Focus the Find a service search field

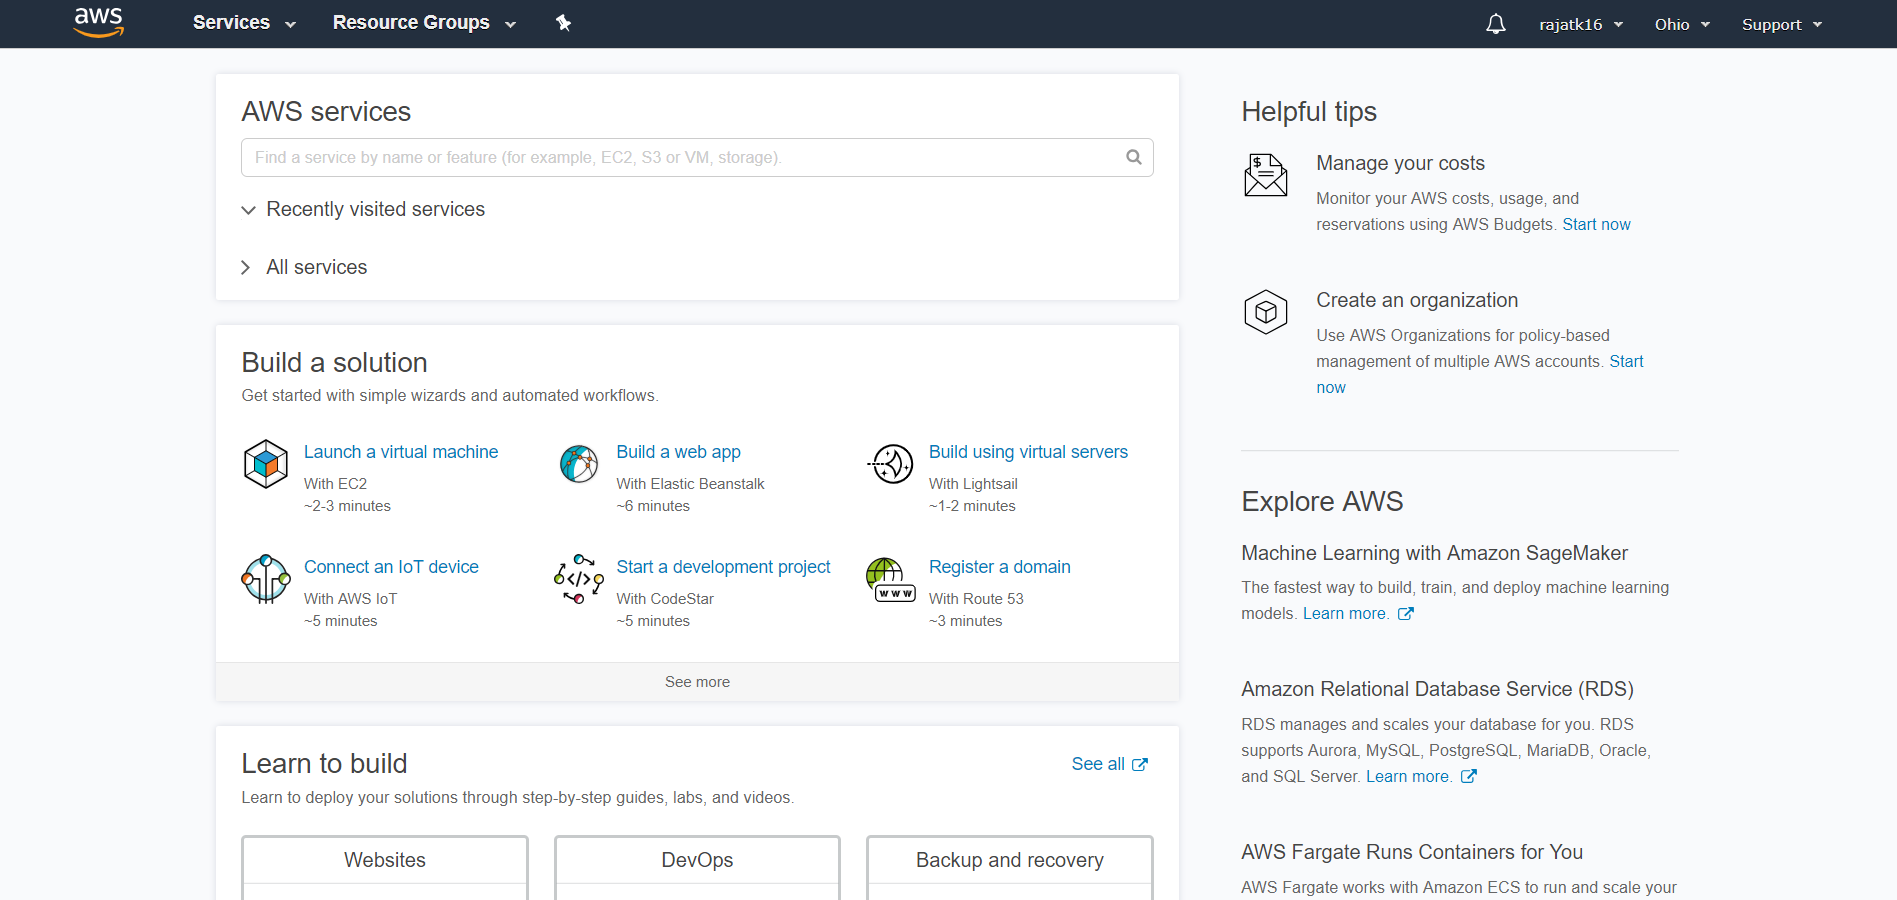pos(697,157)
